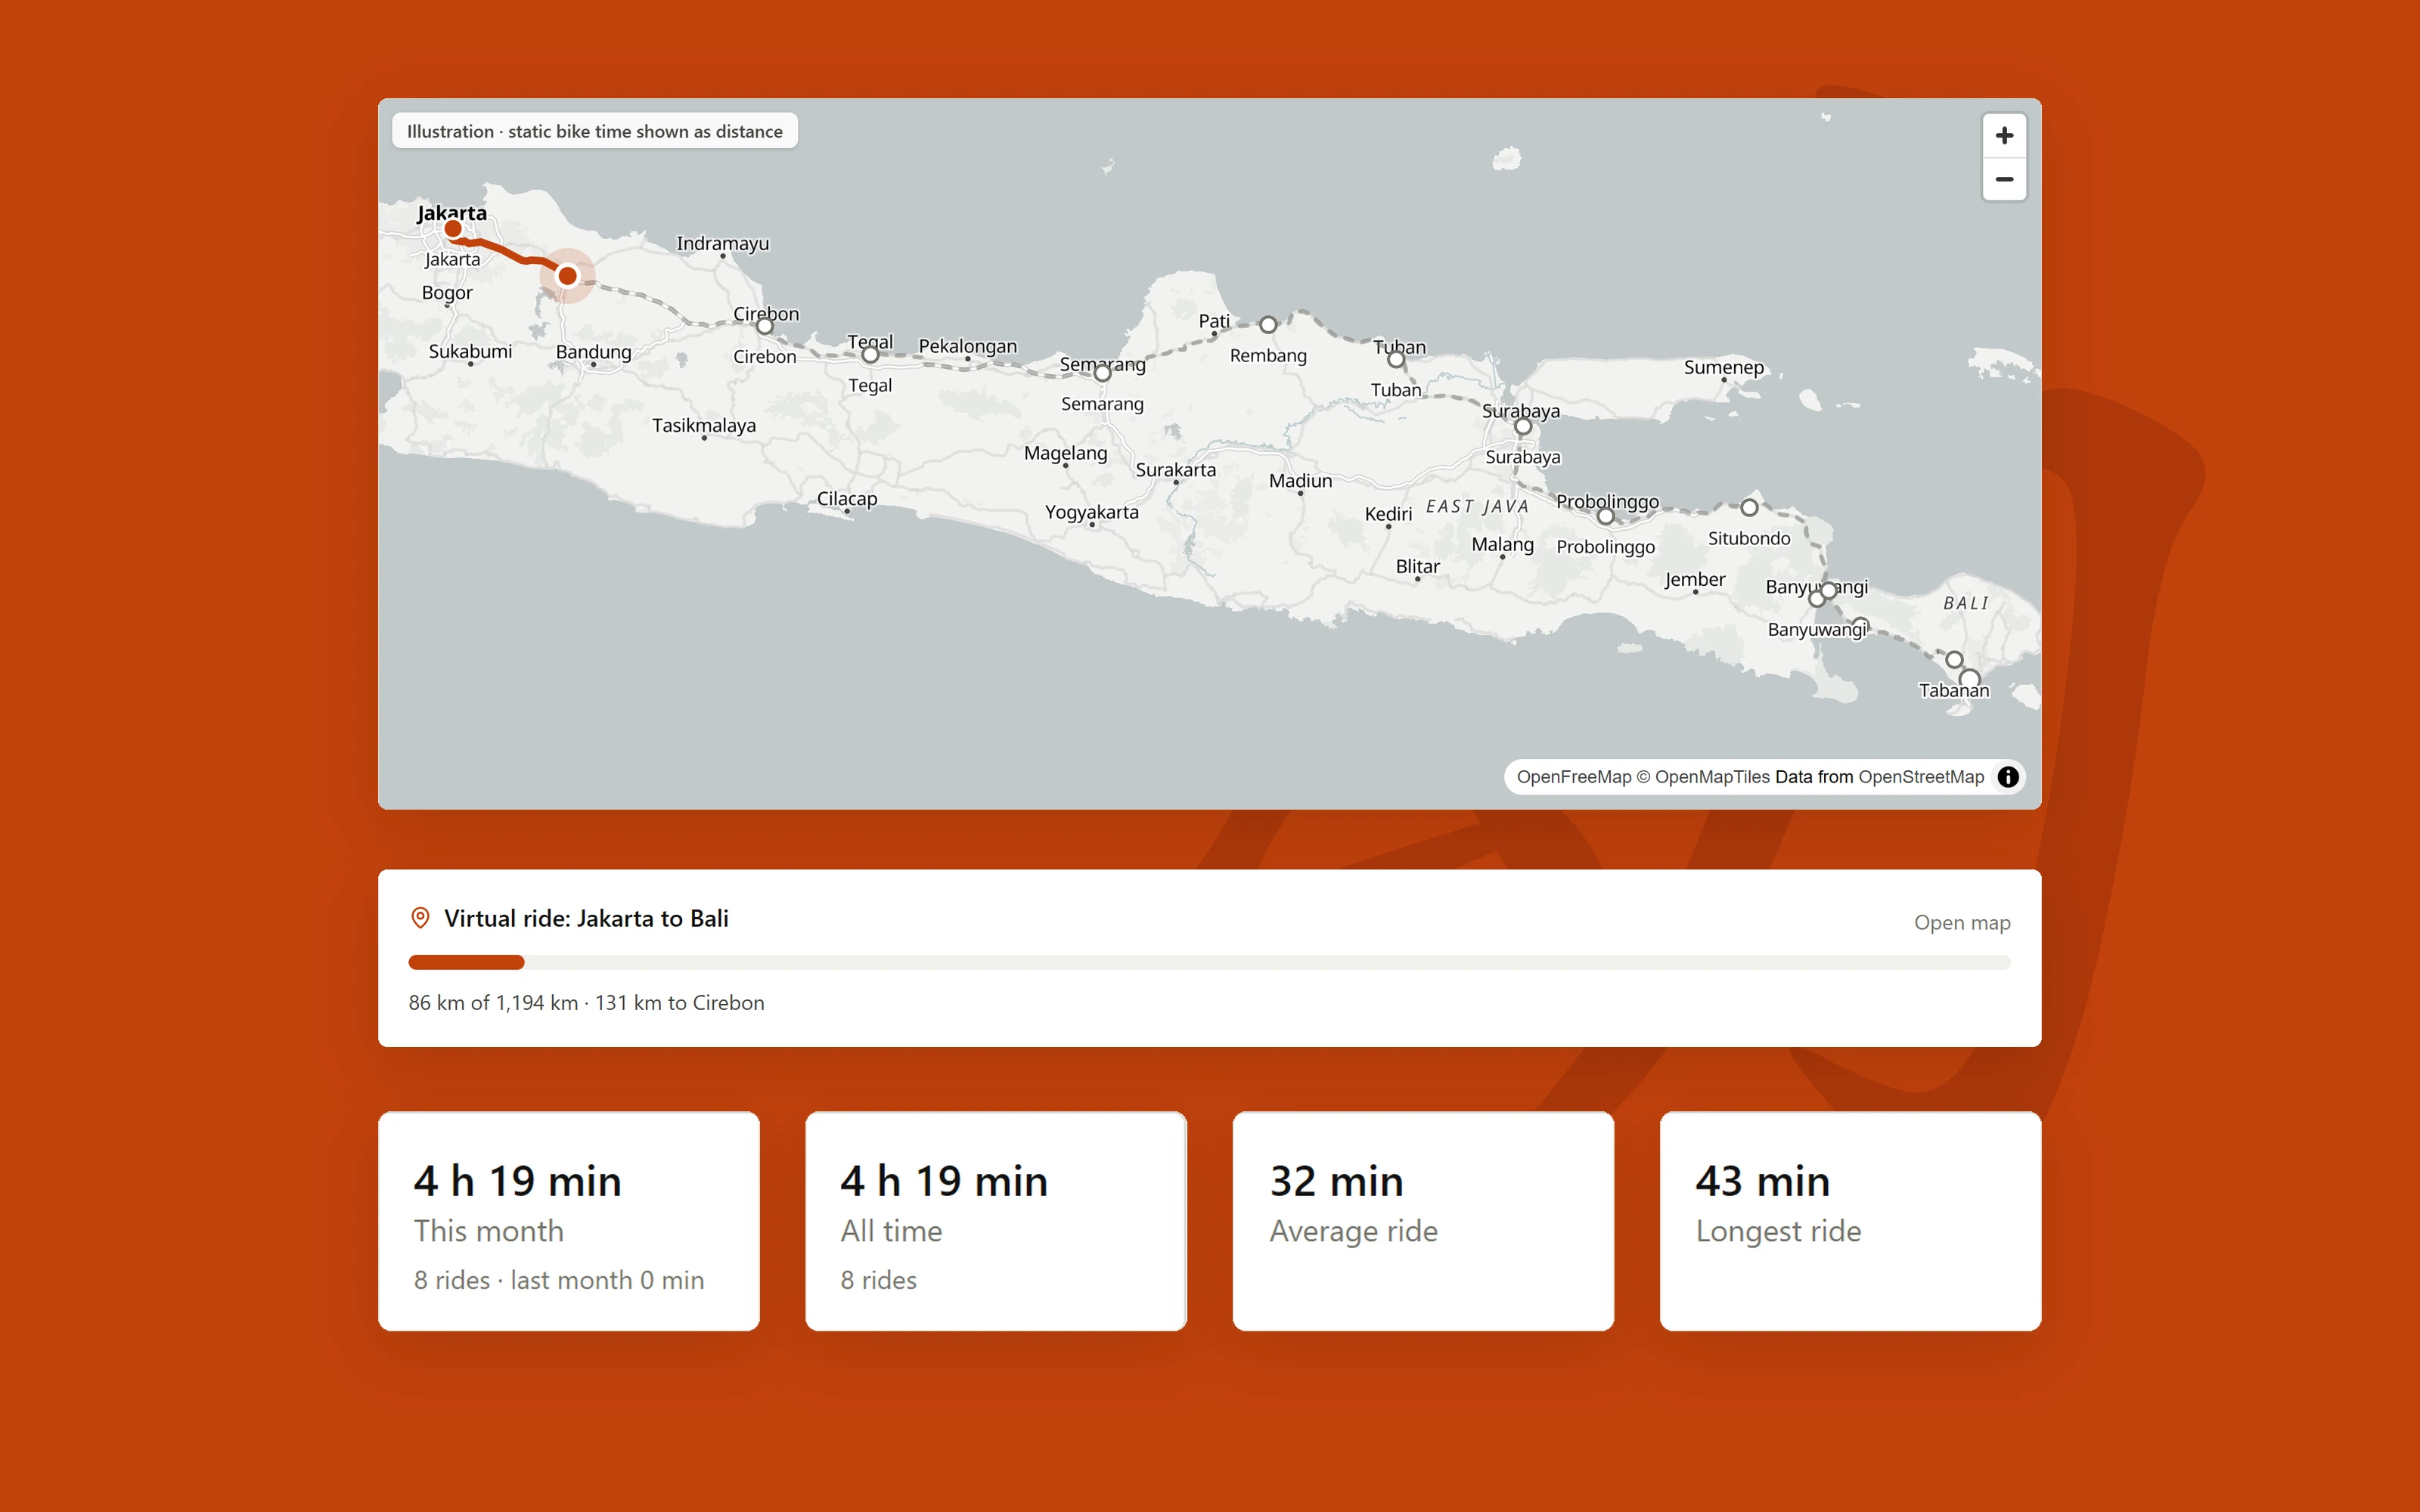The width and height of the screenshot is (2420, 1512).
Task: Click the Probolinggo waypoint marker
Action: [1605, 516]
